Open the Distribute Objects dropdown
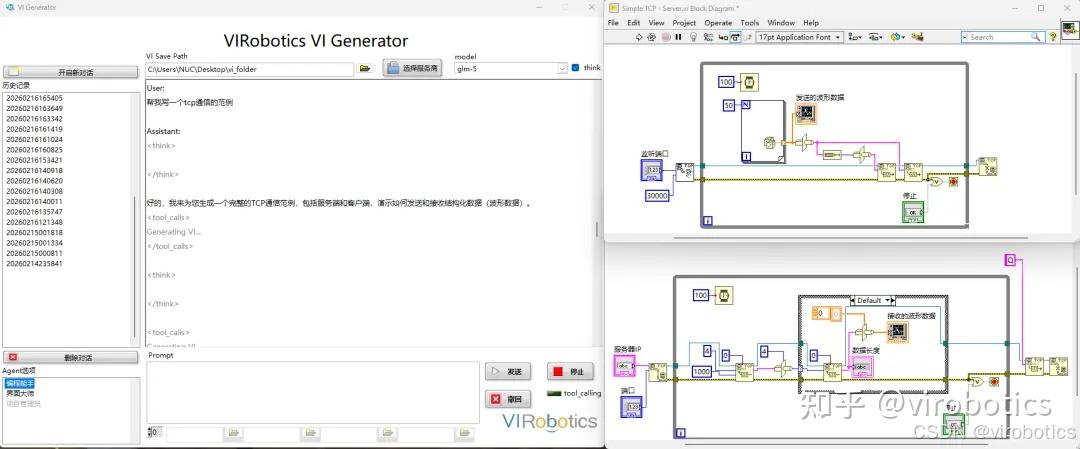 (876, 37)
